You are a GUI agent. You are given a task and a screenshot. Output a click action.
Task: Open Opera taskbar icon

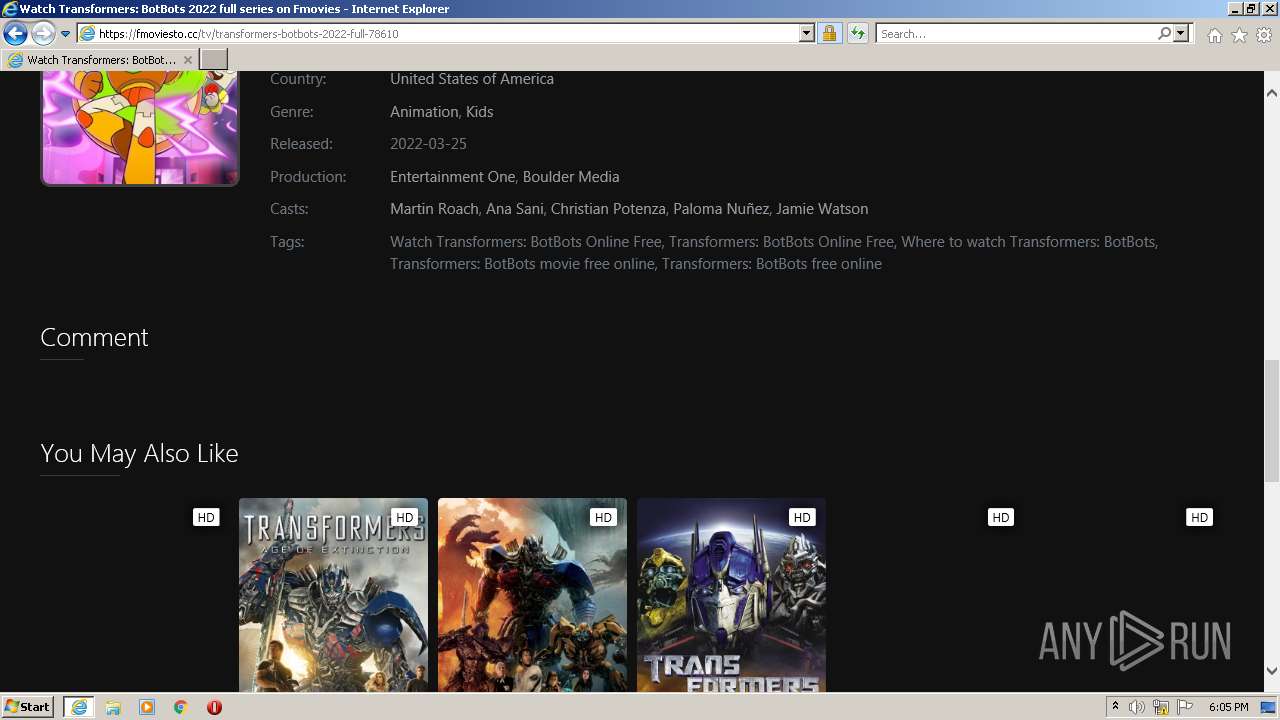214,707
